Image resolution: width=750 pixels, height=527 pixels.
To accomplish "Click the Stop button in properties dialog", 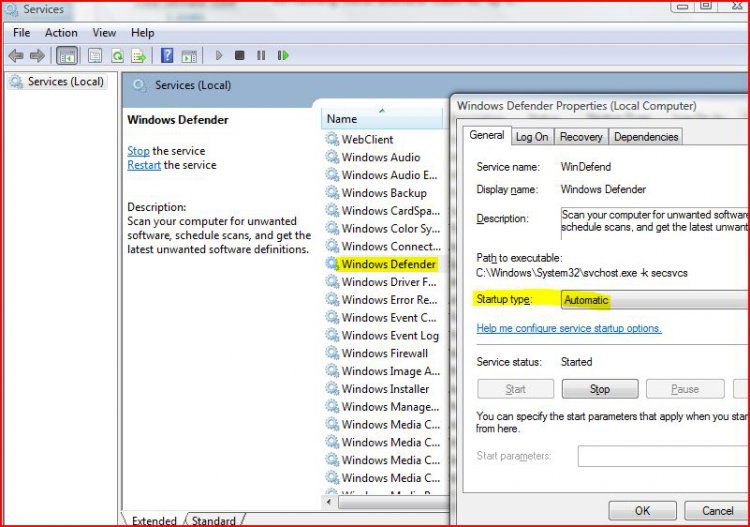I will click(600, 389).
